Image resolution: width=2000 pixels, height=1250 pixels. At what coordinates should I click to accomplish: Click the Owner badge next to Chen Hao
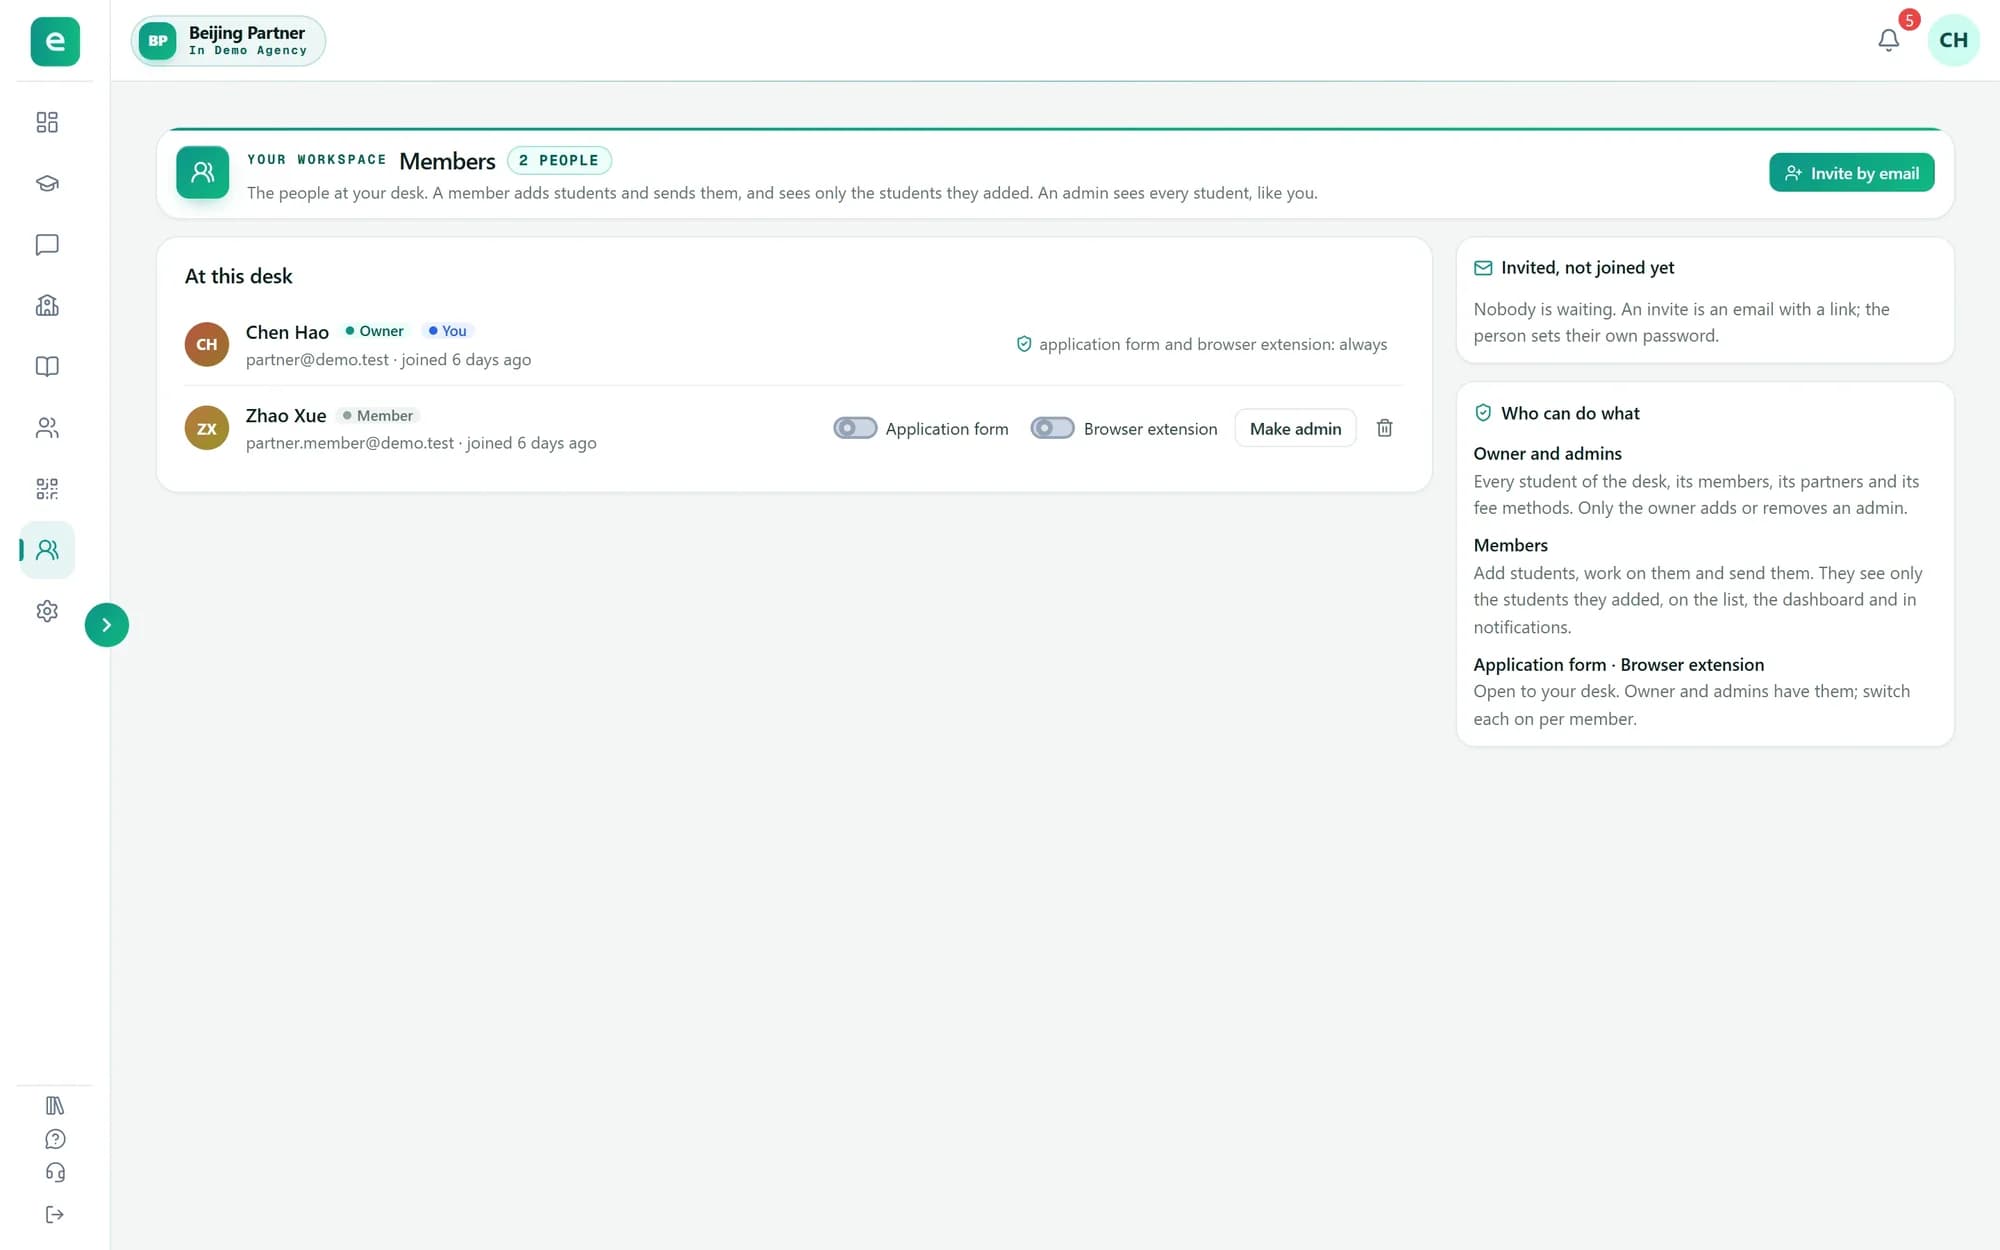pyautogui.click(x=375, y=331)
